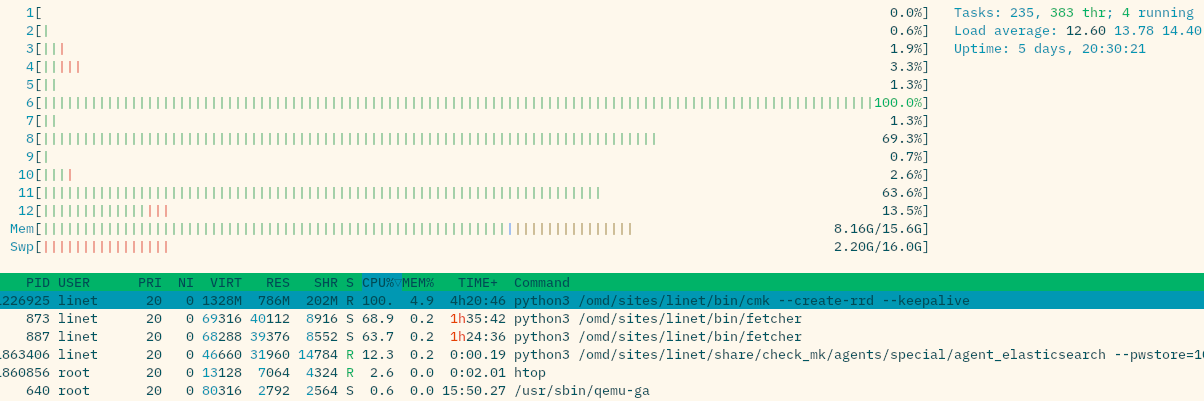
Task: Sort by the PRI column header
Action: 150,283
